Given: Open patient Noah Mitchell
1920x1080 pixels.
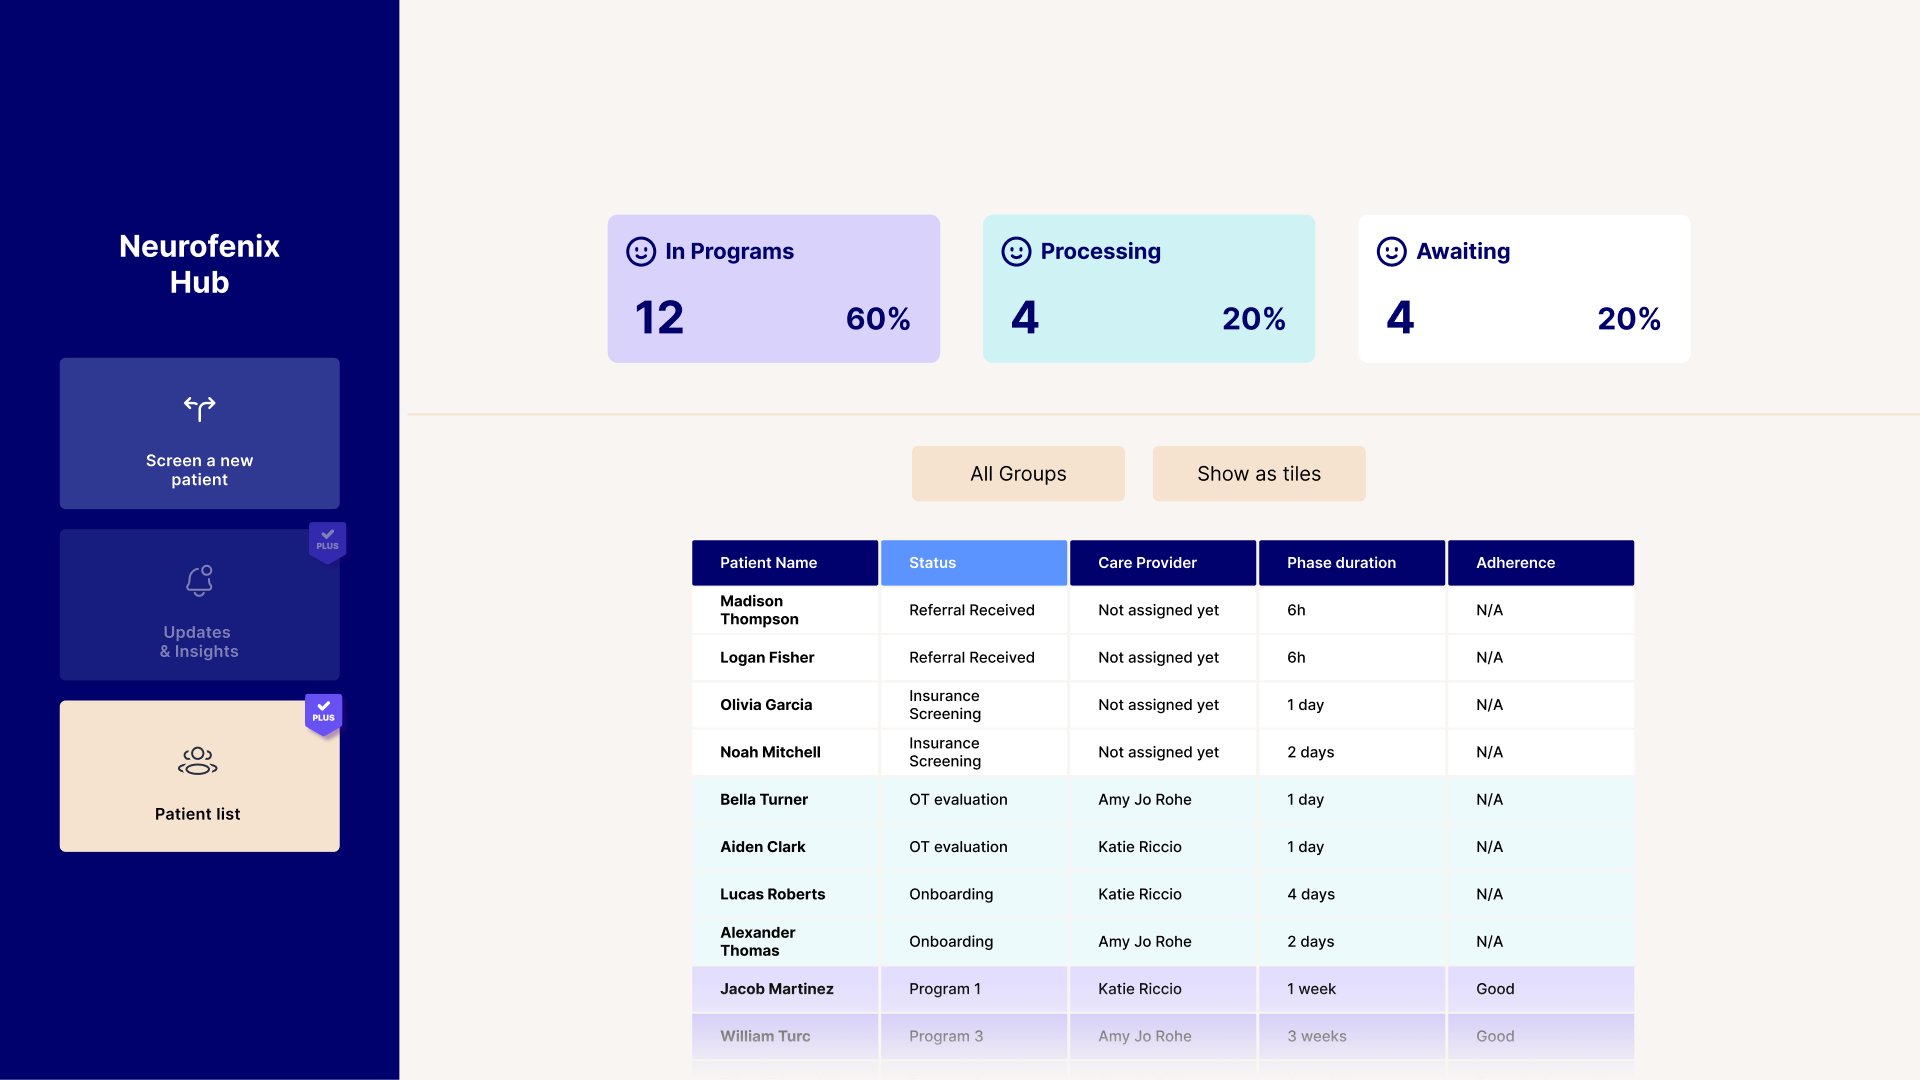Looking at the screenshot, I should [770, 752].
